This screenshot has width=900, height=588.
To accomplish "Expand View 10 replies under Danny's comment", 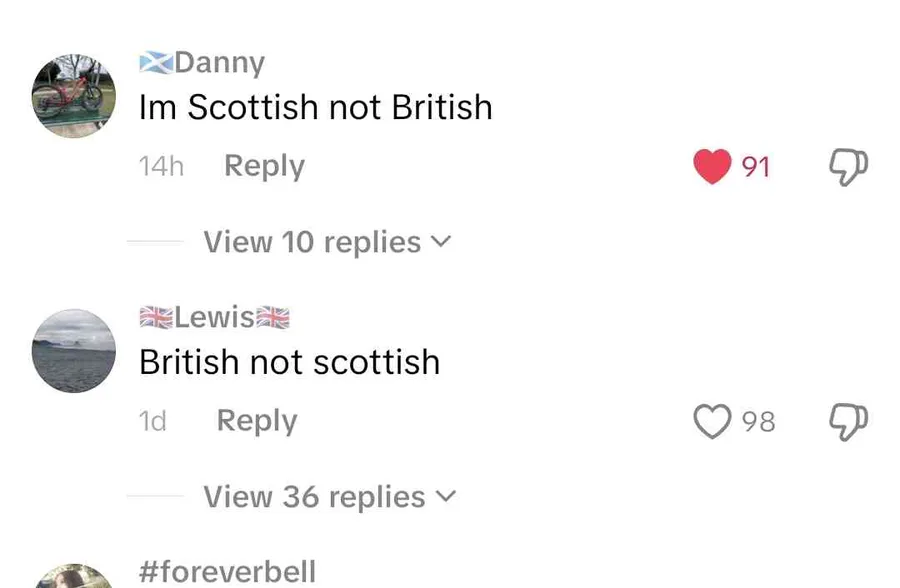I will (x=327, y=242).
